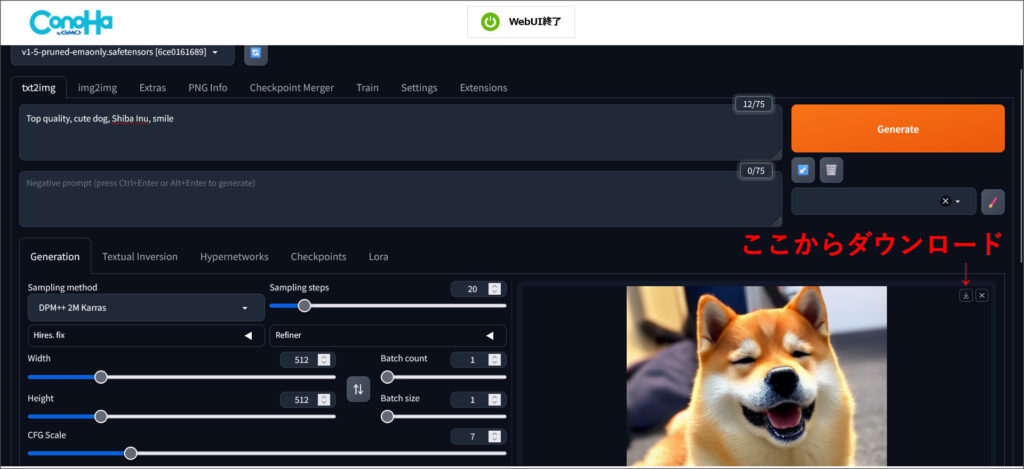Open the DPM++ 2M Karras sampling dropdown

pos(146,308)
